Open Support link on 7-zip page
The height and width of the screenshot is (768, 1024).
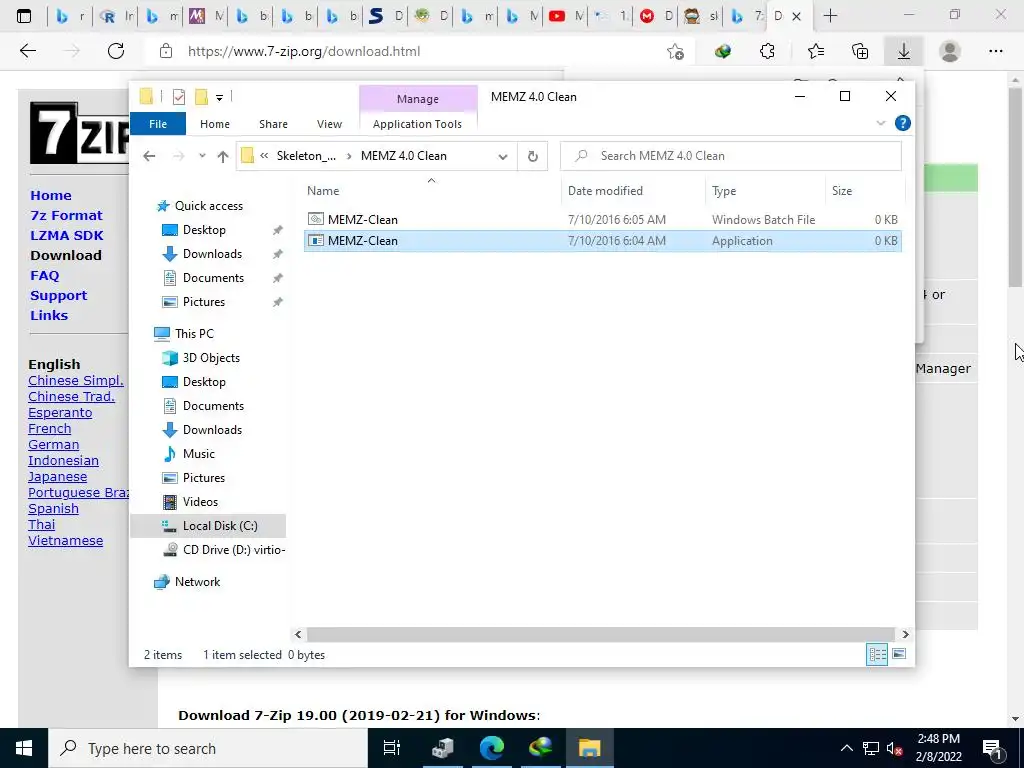click(58, 296)
